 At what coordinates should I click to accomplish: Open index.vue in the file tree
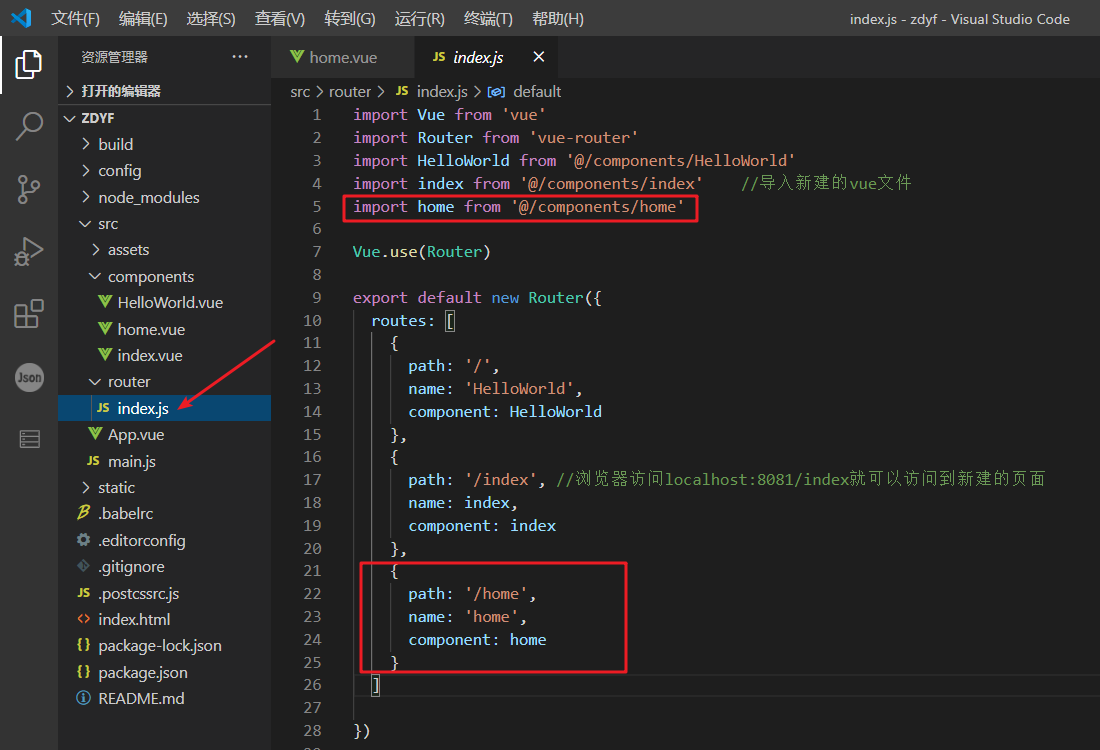pyautogui.click(x=165, y=356)
